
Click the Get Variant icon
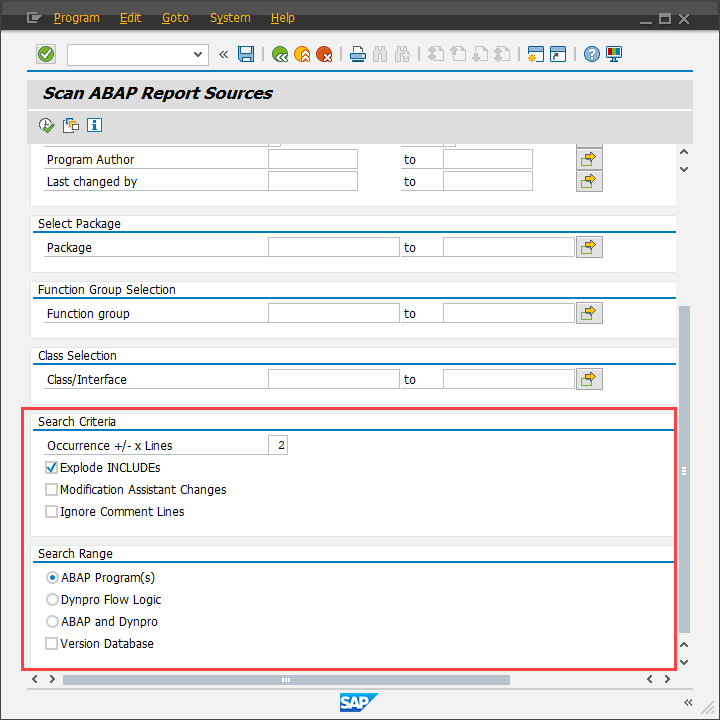pyautogui.click(x=71, y=125)
